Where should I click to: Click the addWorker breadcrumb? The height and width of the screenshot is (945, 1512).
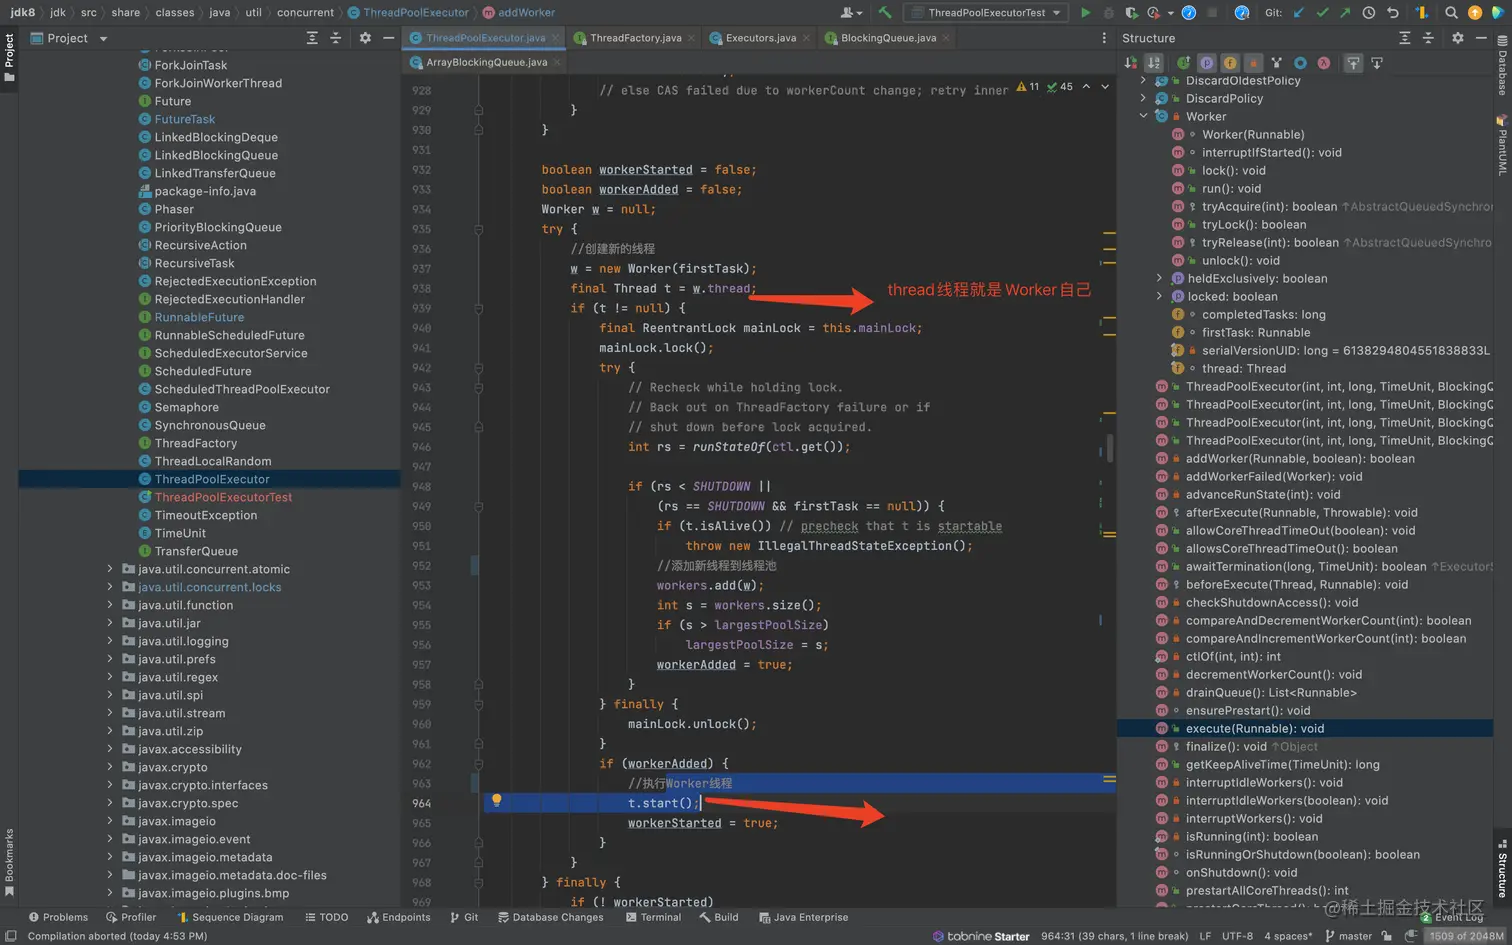click(x=519, y=12)
